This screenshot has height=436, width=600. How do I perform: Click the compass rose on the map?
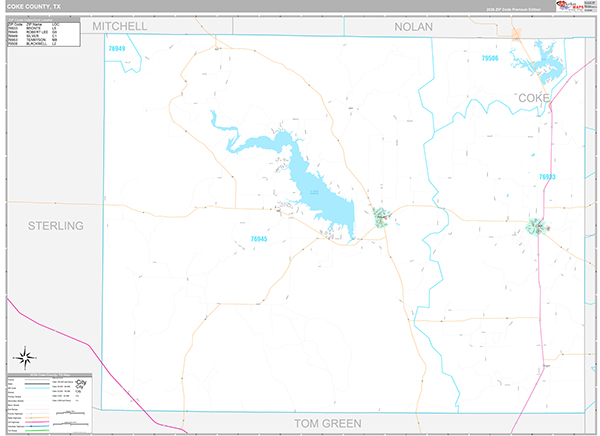point(25,358)
